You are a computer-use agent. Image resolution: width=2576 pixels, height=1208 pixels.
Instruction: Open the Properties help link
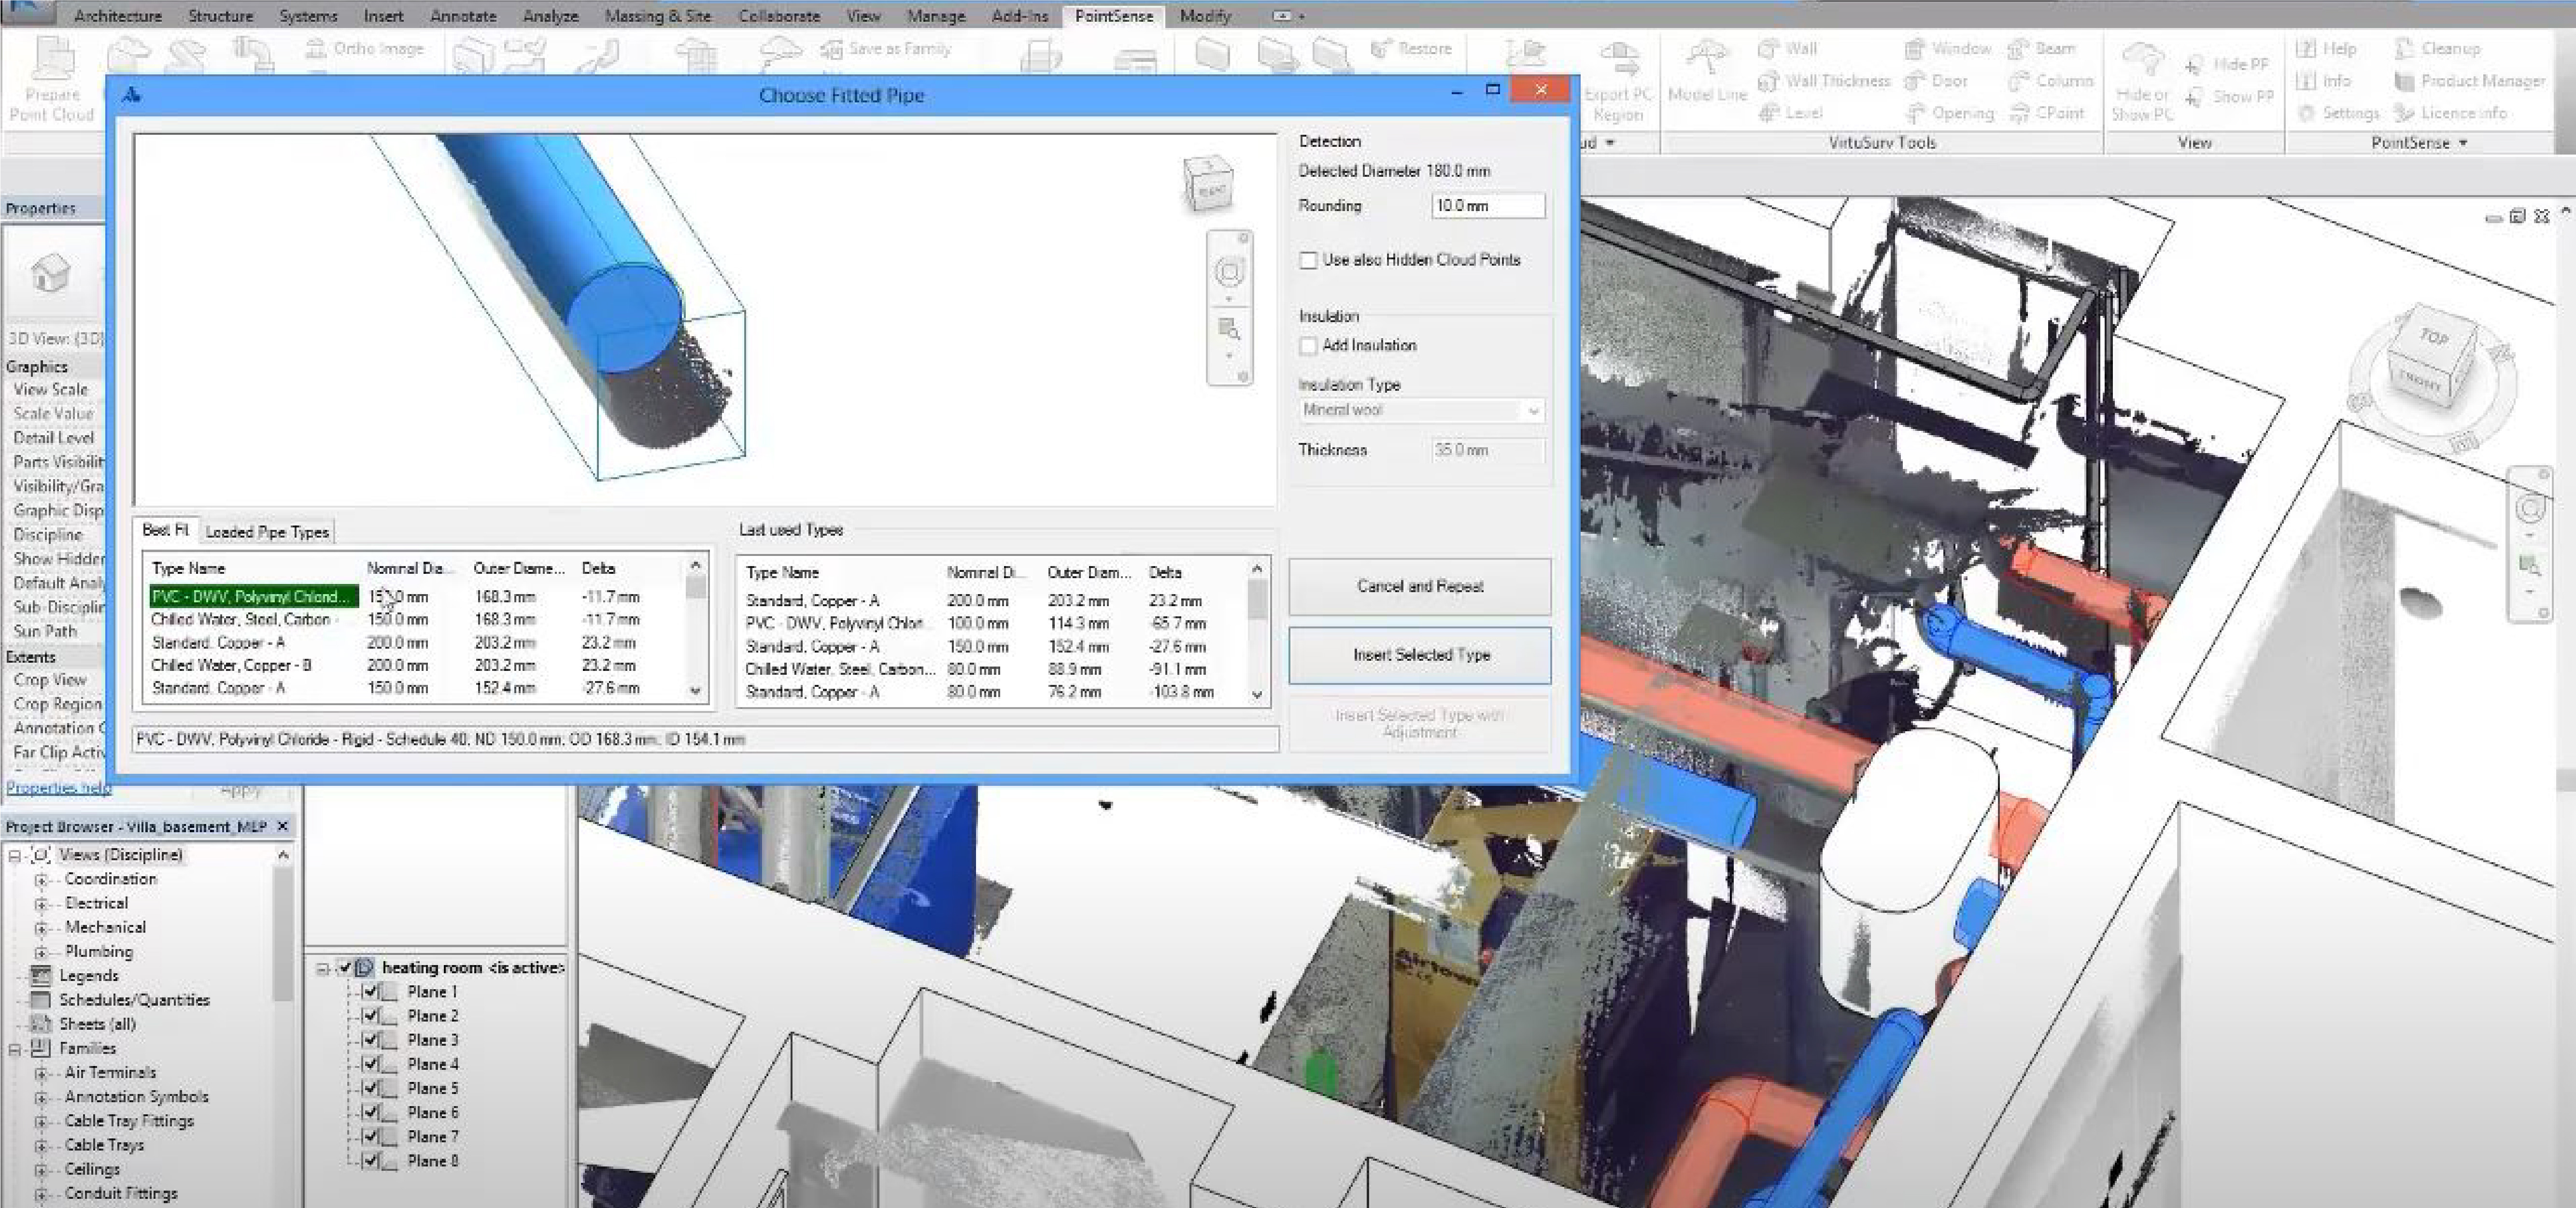point(58,788)
